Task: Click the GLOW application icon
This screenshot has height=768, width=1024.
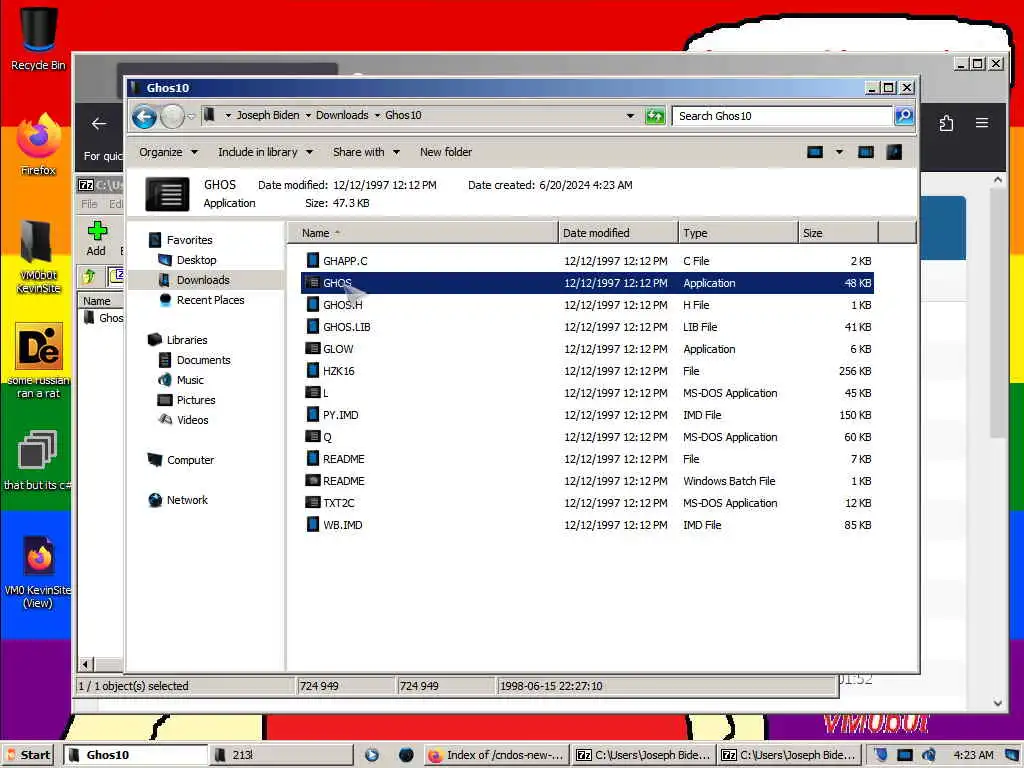Action: [x=313, y=349]
